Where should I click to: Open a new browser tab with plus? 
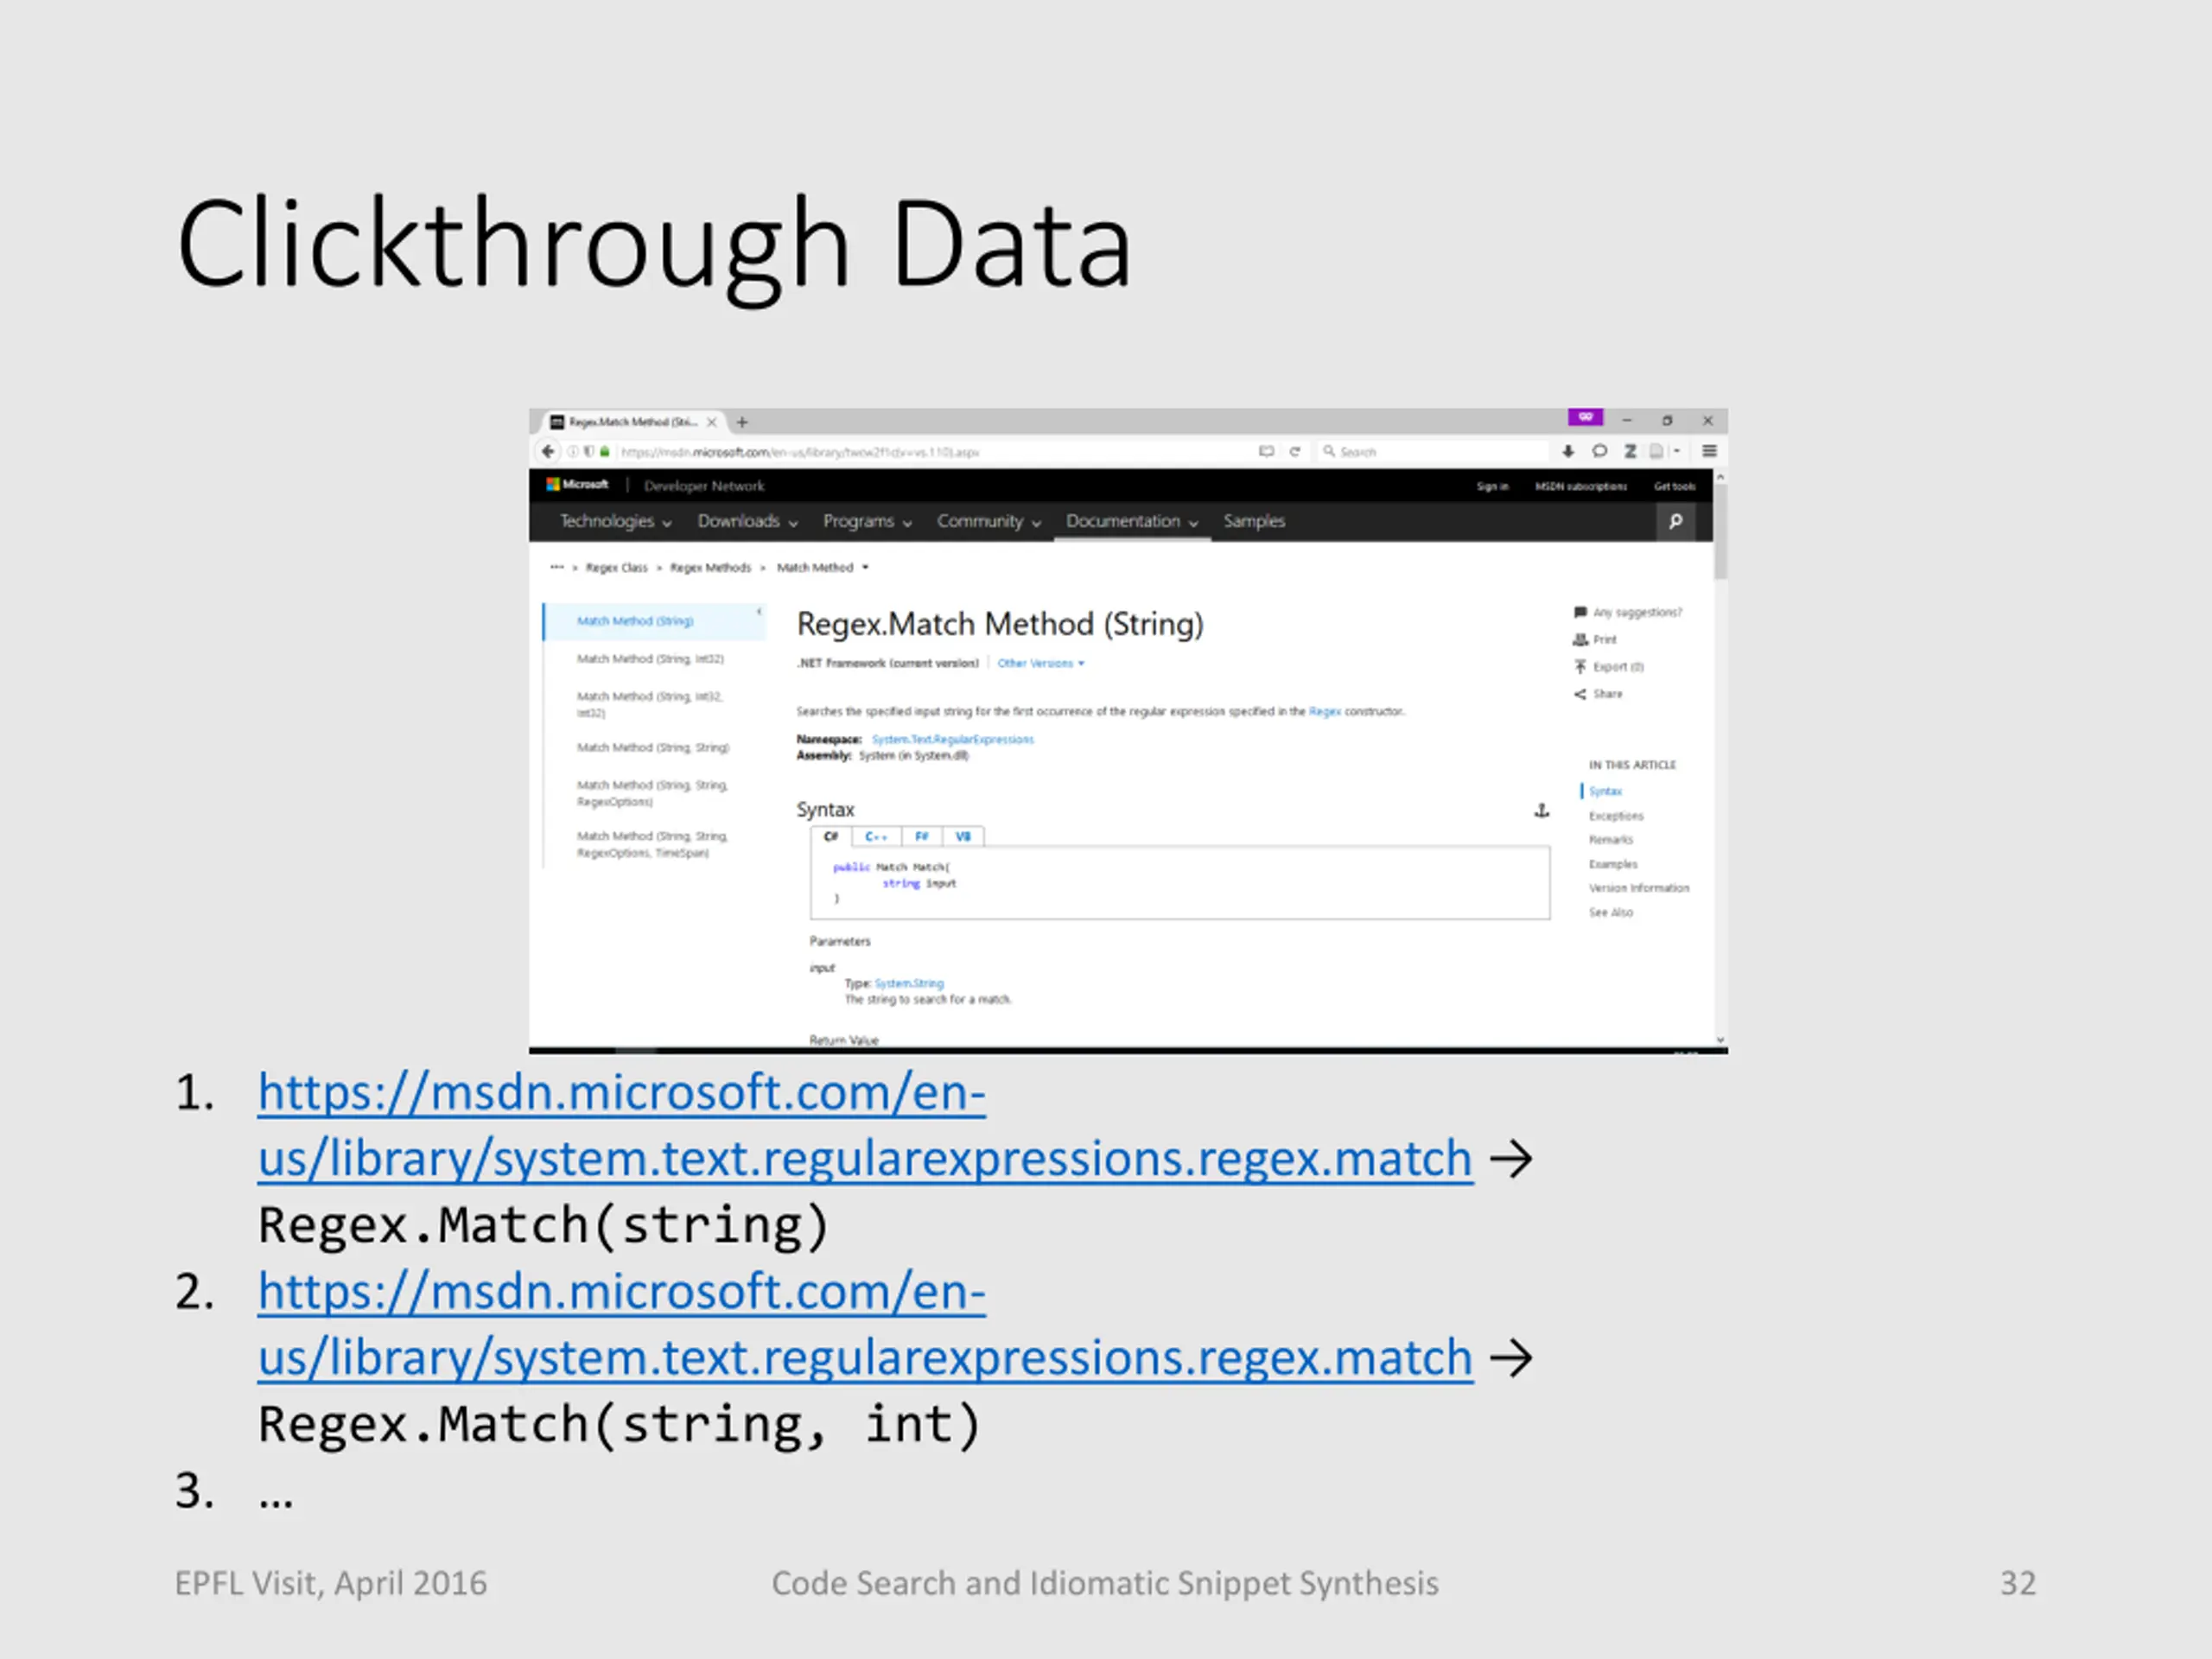click(742, 422)
